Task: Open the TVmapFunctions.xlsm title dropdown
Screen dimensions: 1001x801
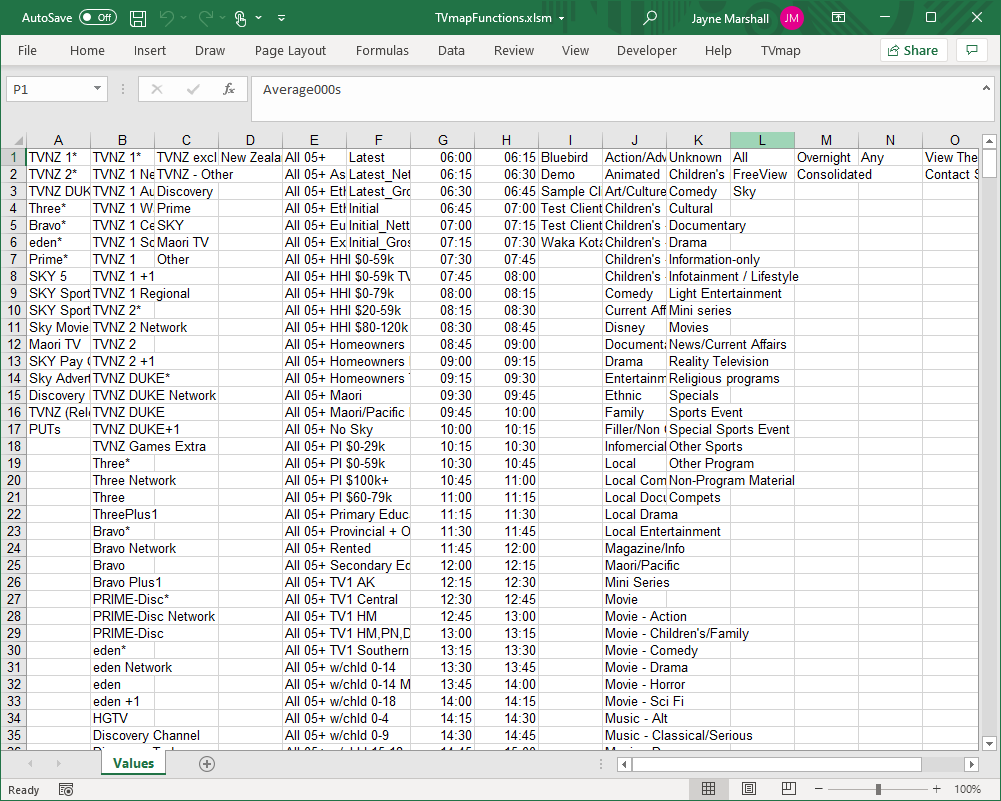Action: 562,19
